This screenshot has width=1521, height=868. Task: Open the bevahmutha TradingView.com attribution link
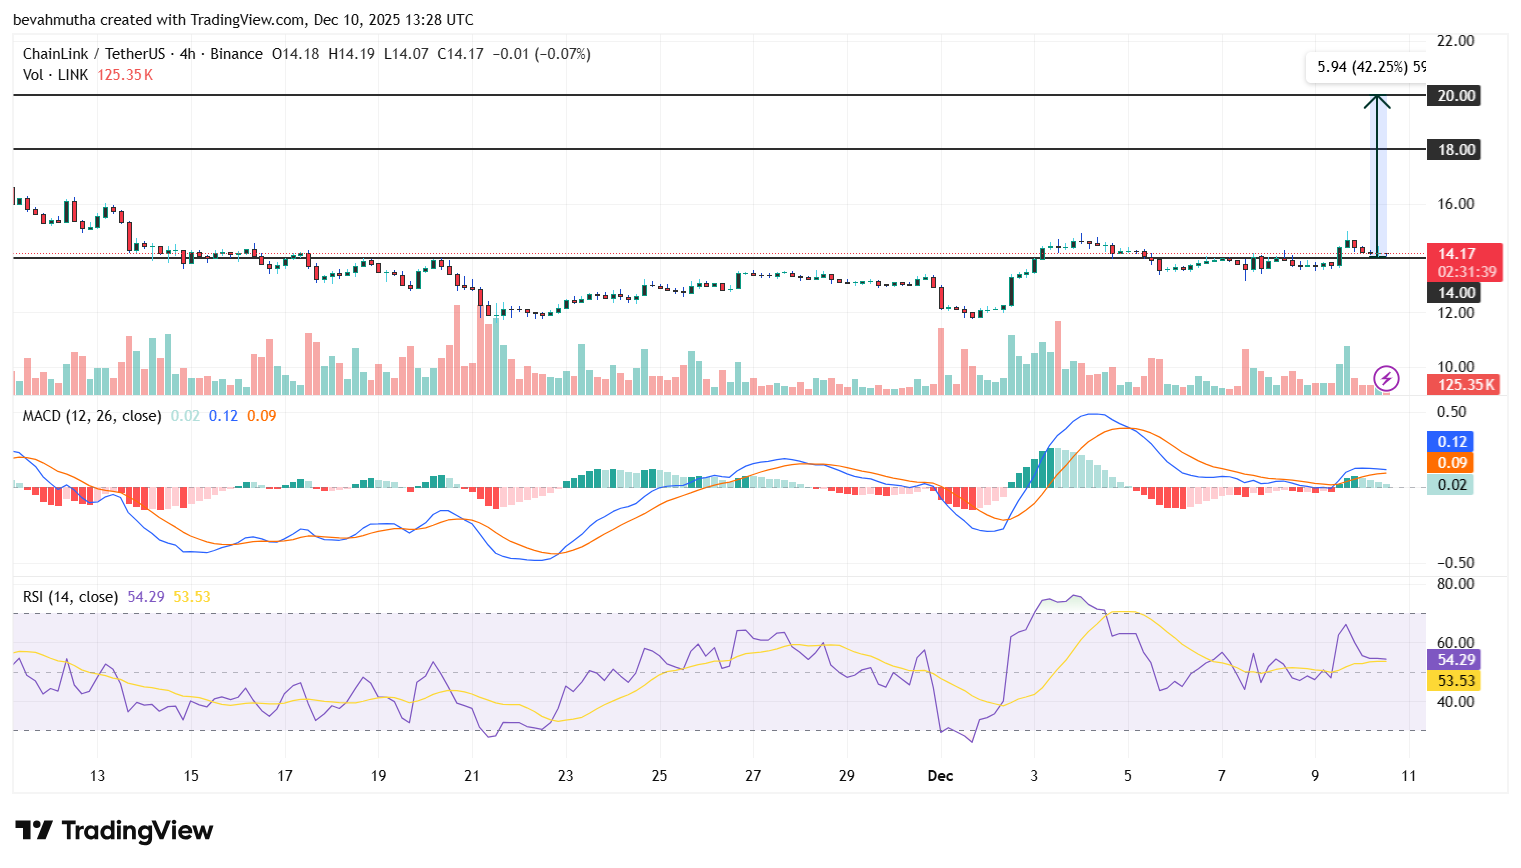coord(246,19)
